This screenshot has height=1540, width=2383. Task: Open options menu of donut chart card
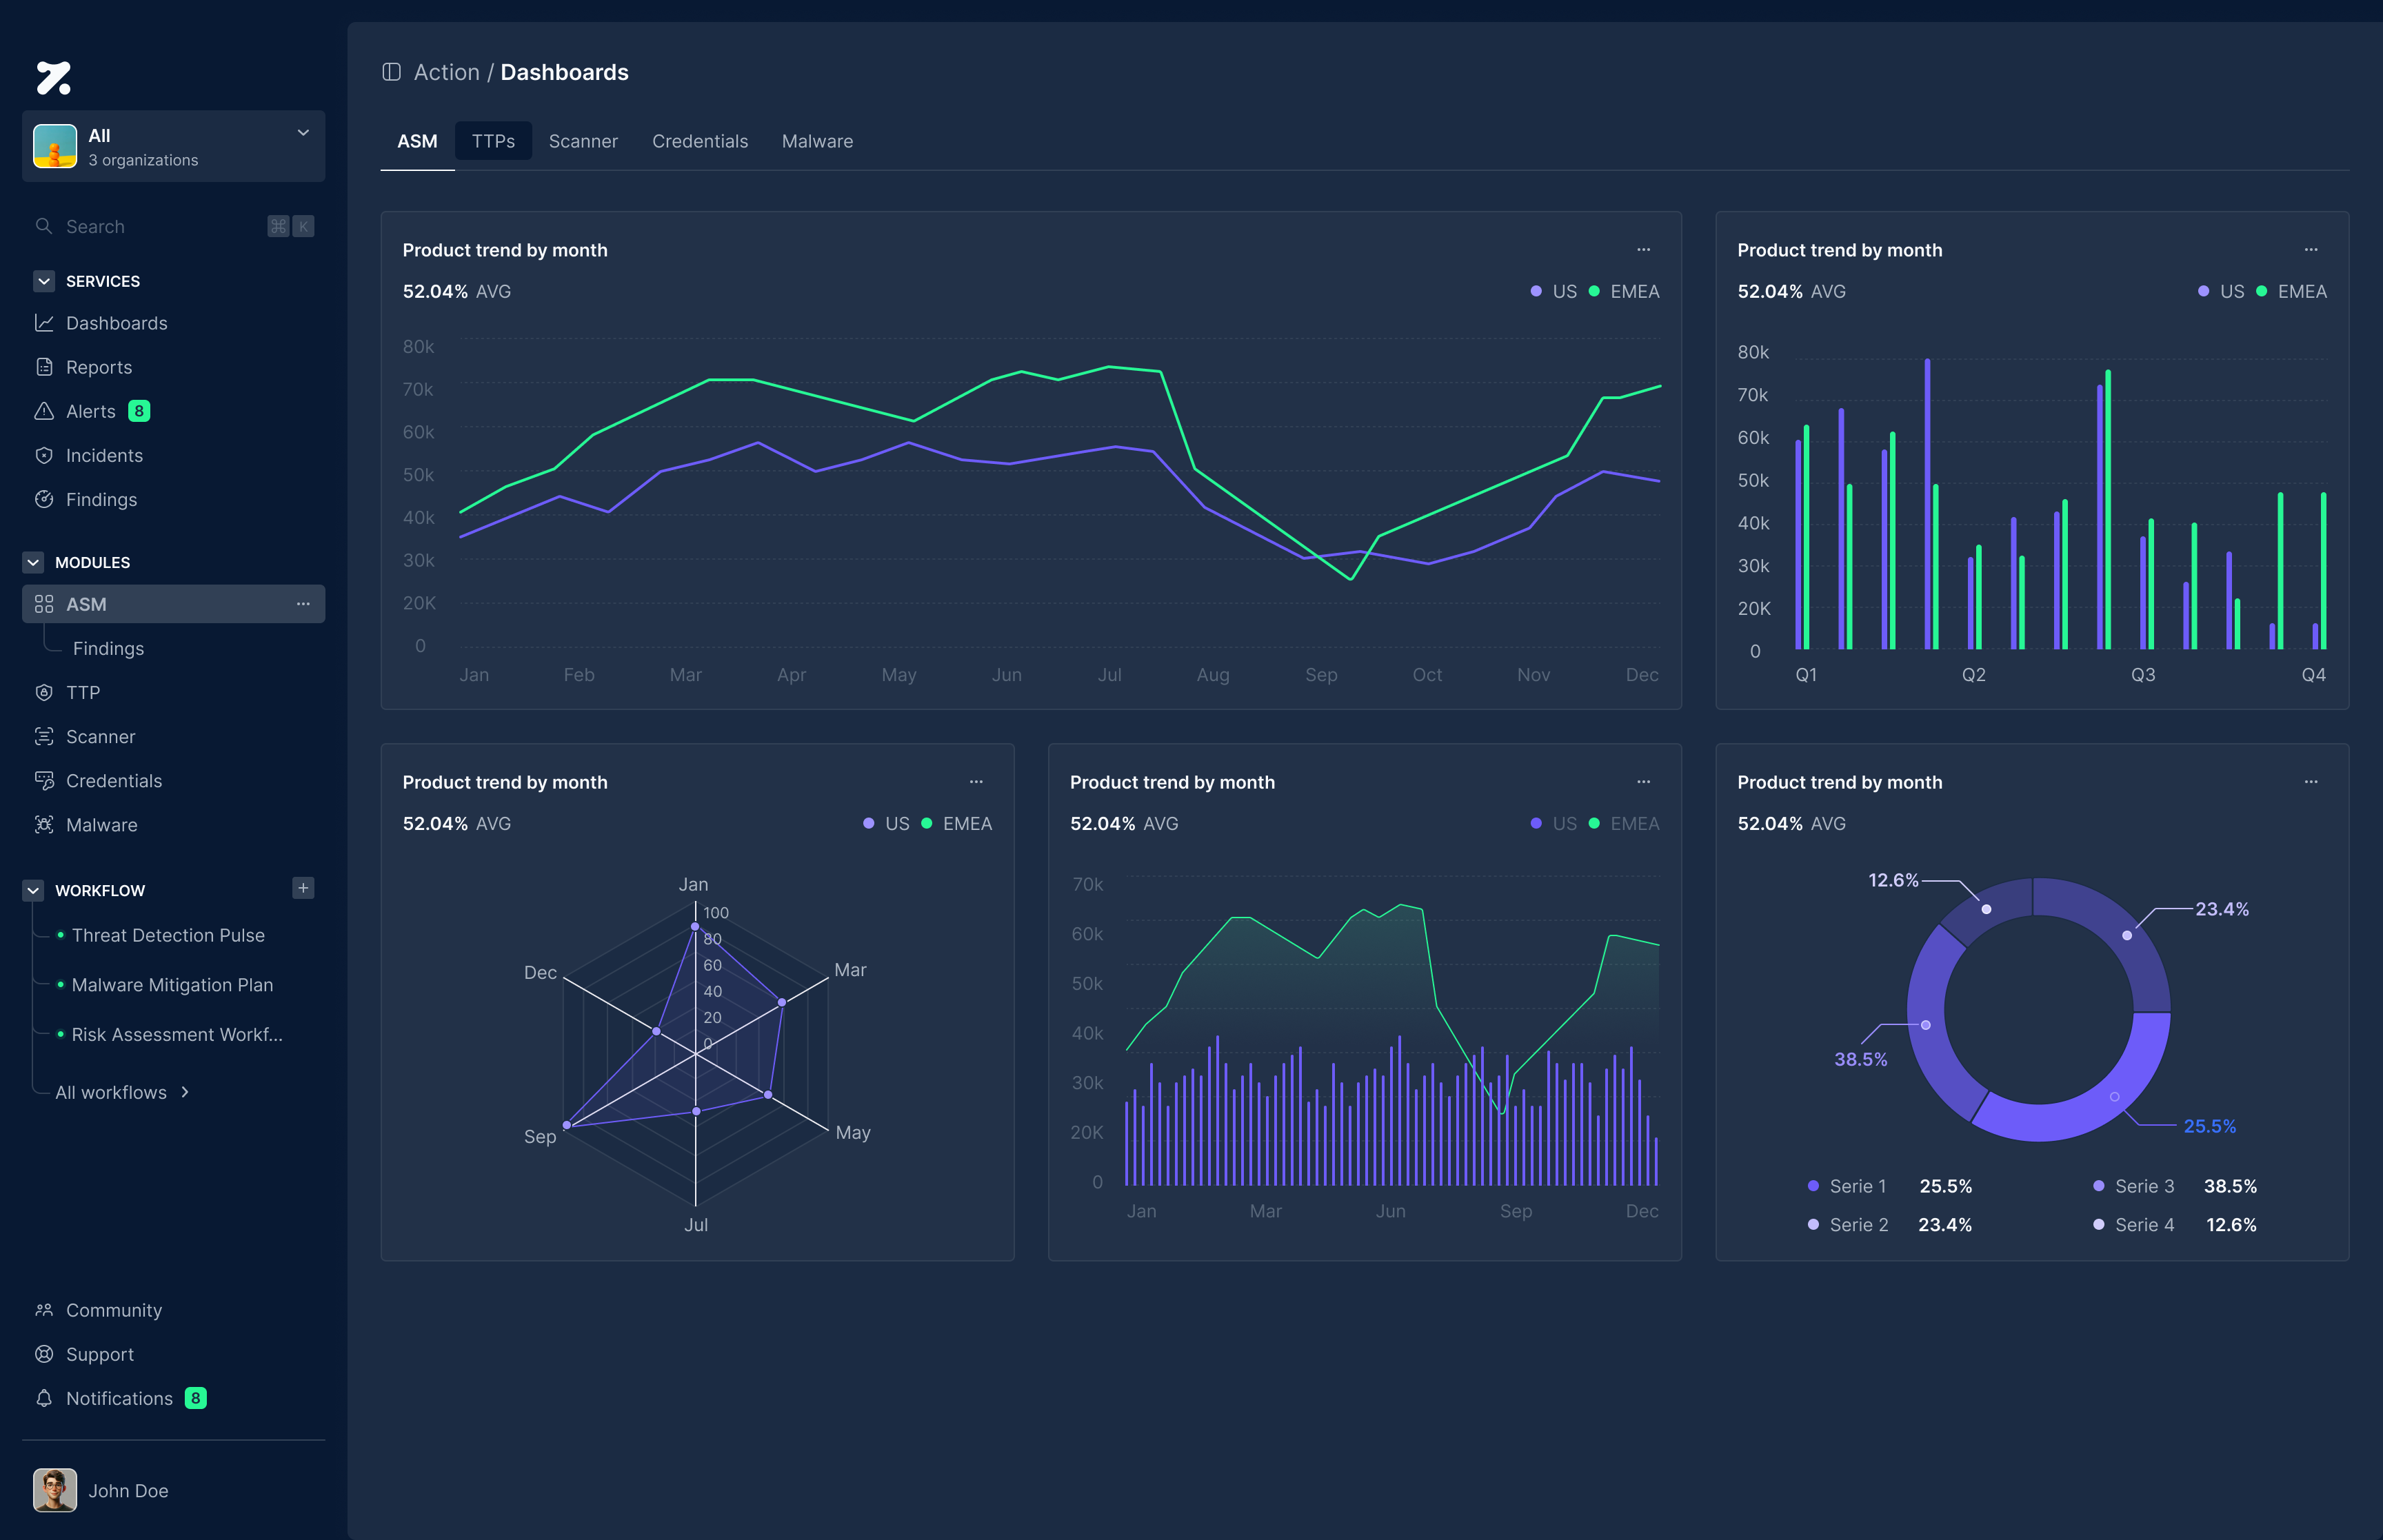click(2311, 782)
